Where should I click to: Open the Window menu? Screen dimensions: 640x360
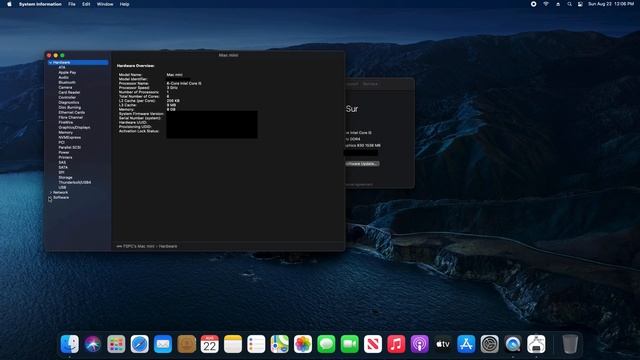coord(105,4)
